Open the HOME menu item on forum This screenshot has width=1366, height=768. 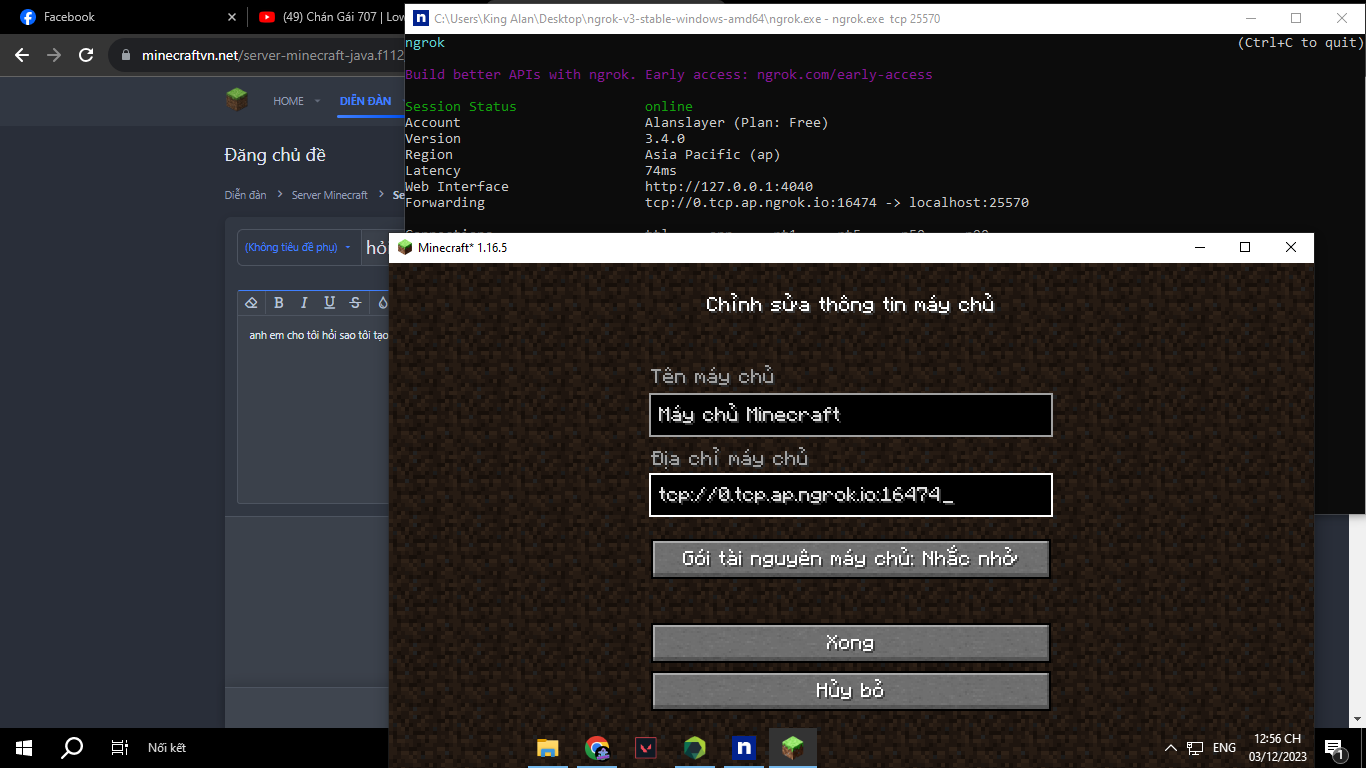[x=289, y=101]
